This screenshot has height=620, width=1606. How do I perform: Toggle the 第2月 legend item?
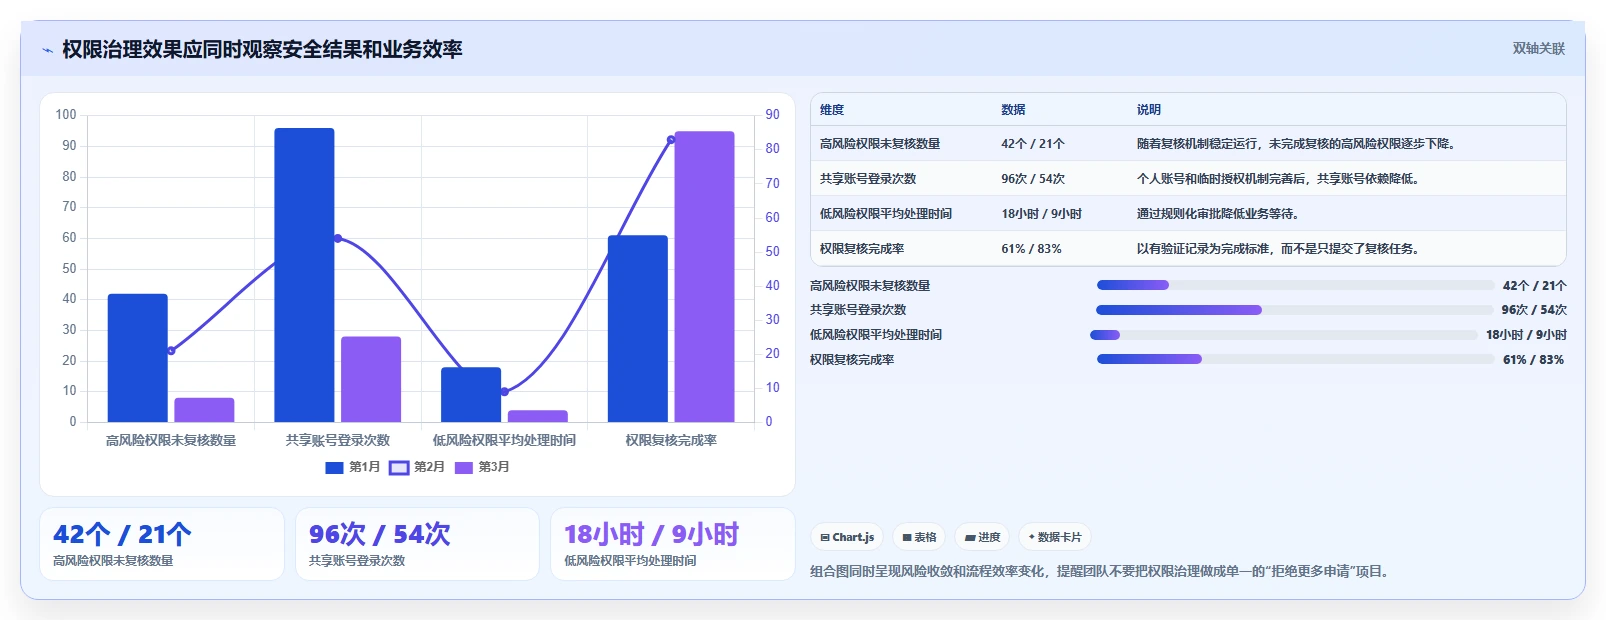point(417,467)
